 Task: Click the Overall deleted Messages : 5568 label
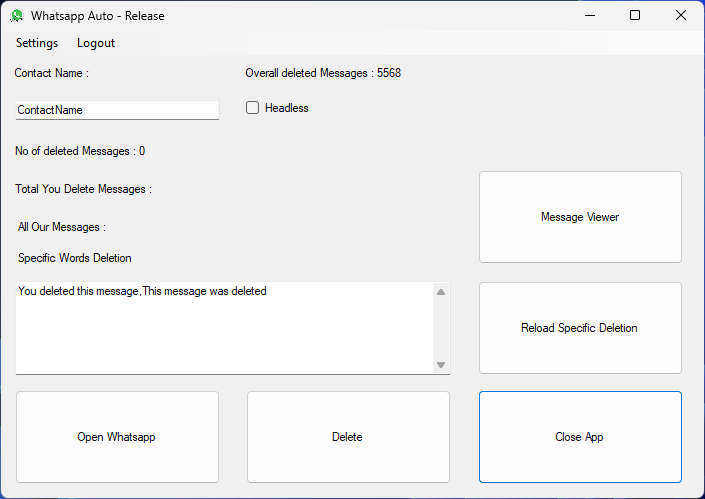tap(323, 73)
